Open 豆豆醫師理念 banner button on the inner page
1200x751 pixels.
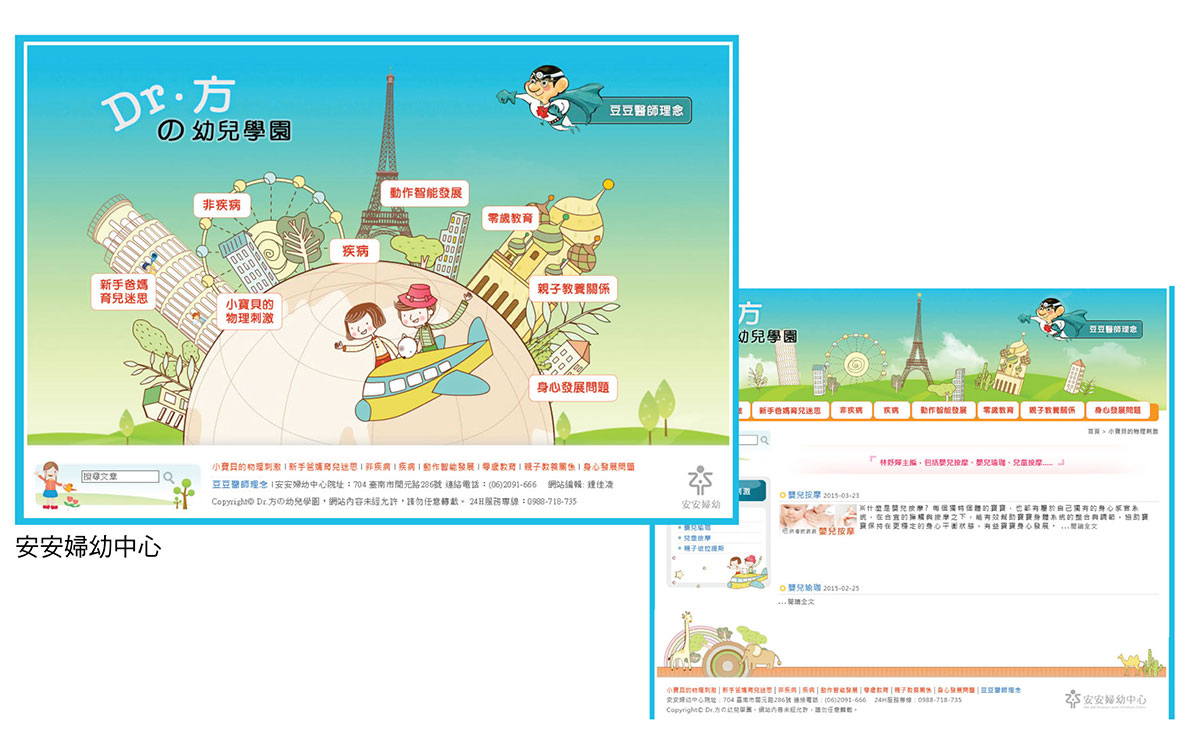[1114, 330]
